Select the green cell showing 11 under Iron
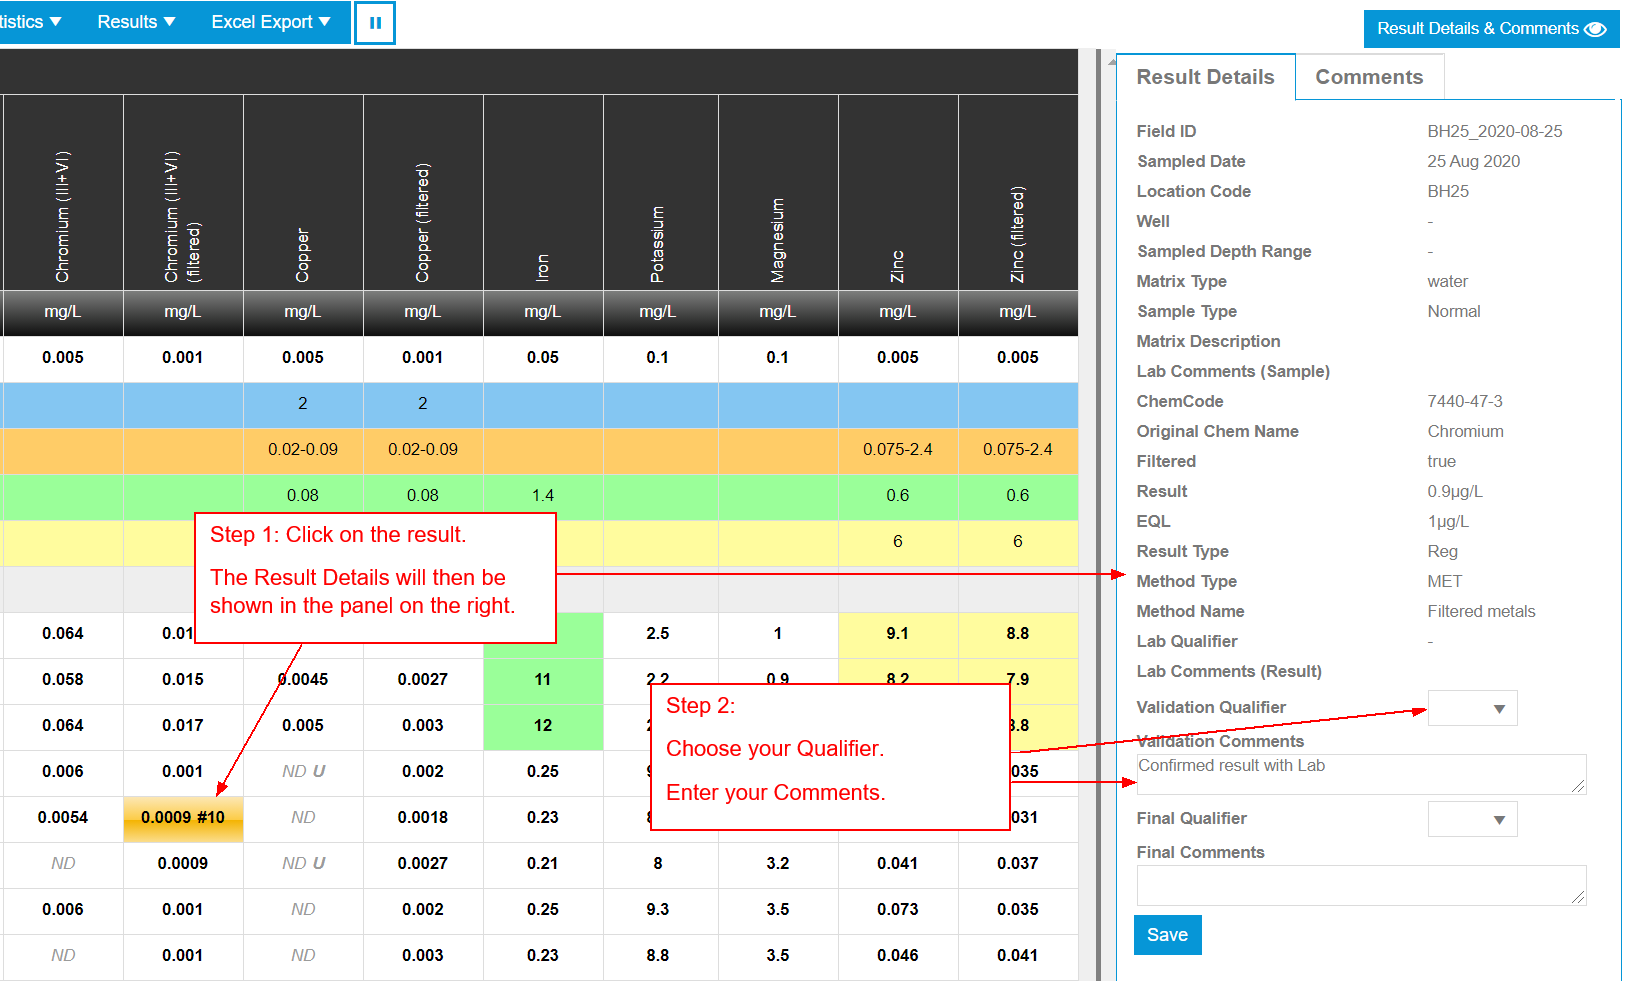The width and height of the screenshot is (1646, 982). [x=543, y=679]
